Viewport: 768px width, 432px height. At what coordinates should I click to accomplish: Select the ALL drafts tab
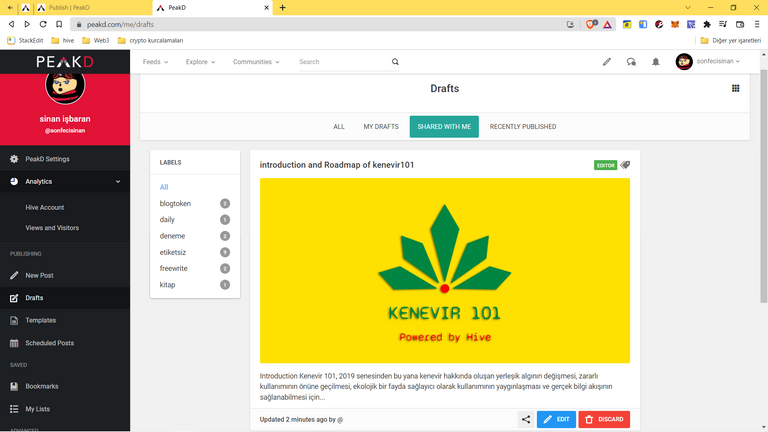click(x=339, y=127)
